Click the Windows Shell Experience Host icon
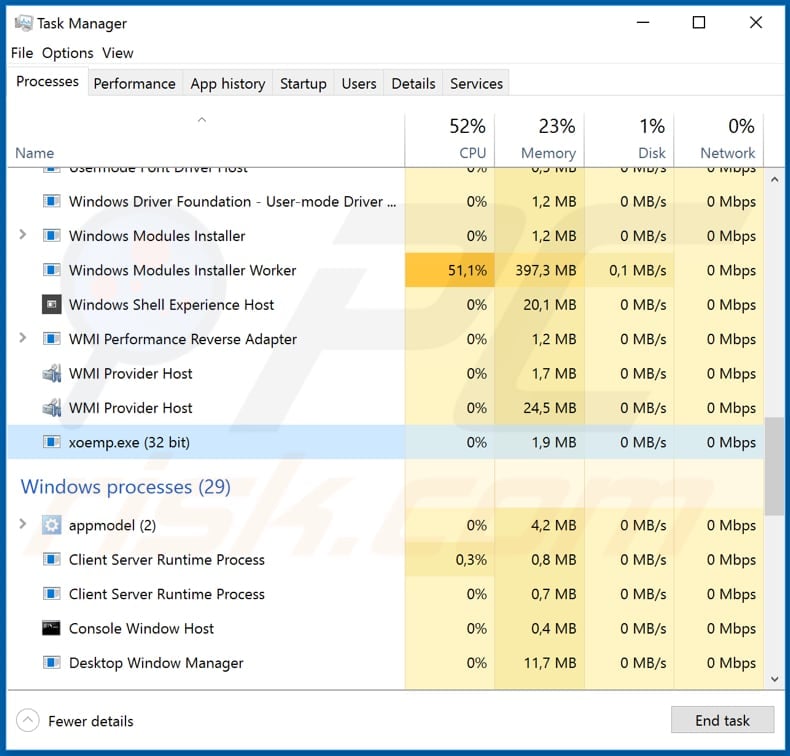This screenshot has height=756, width=790. pos(51,305)
